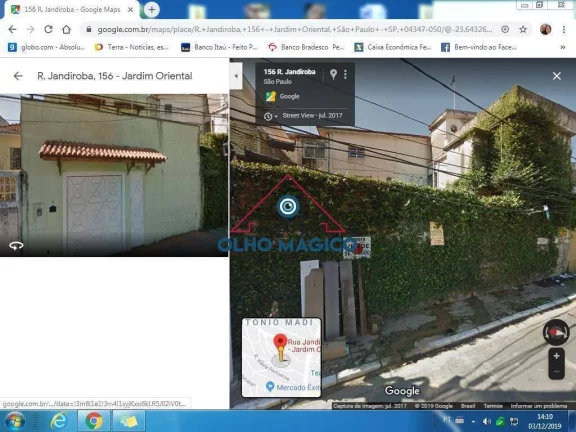576x432 pixels.
Task: Click the green shield tray icon
Action: [500, 421]
